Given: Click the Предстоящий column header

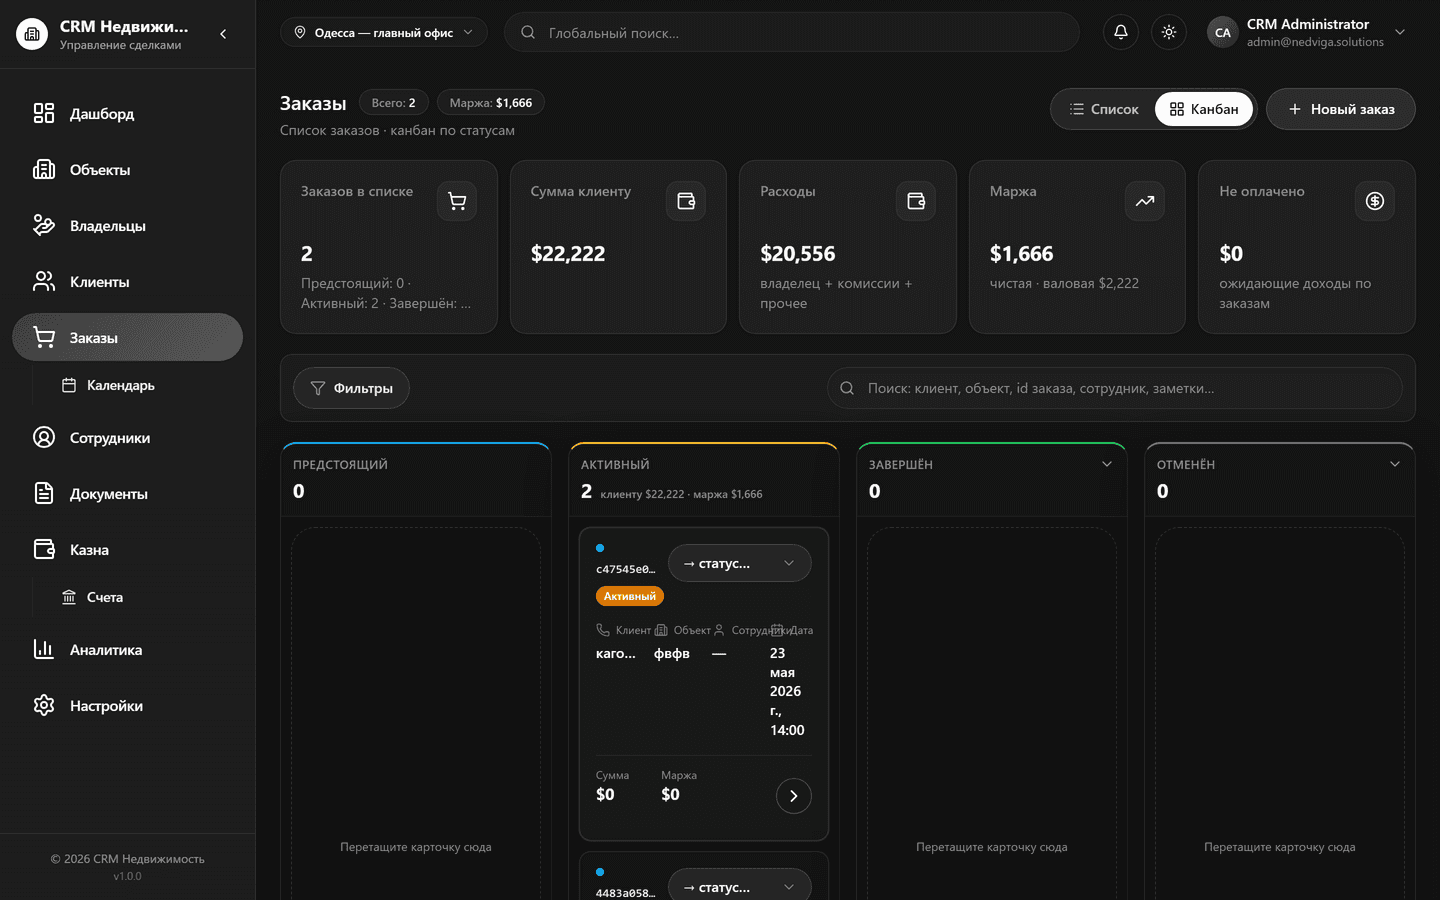Looking at the screenshot, I should [x=340, y=465].
